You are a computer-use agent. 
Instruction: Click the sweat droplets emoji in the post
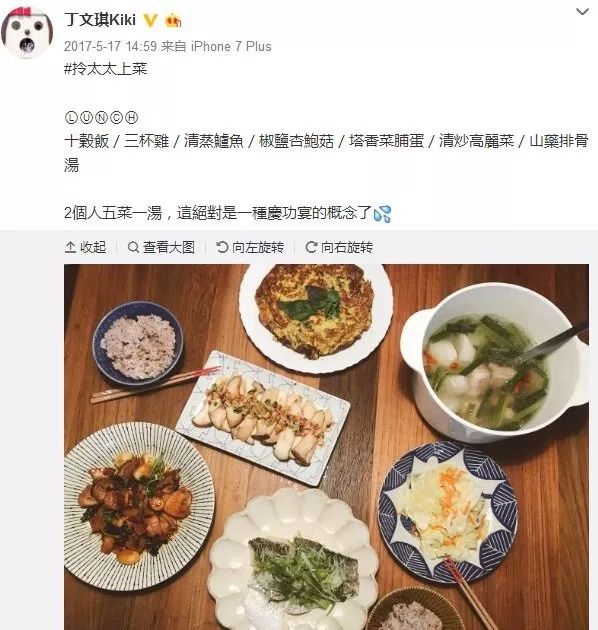coord(382,214)
